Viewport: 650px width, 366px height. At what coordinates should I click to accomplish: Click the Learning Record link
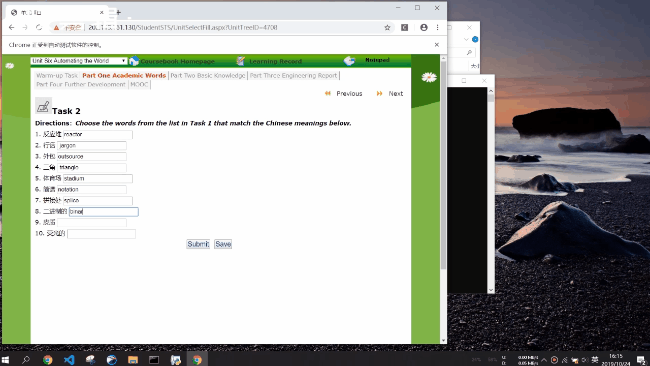pos(275,61)
